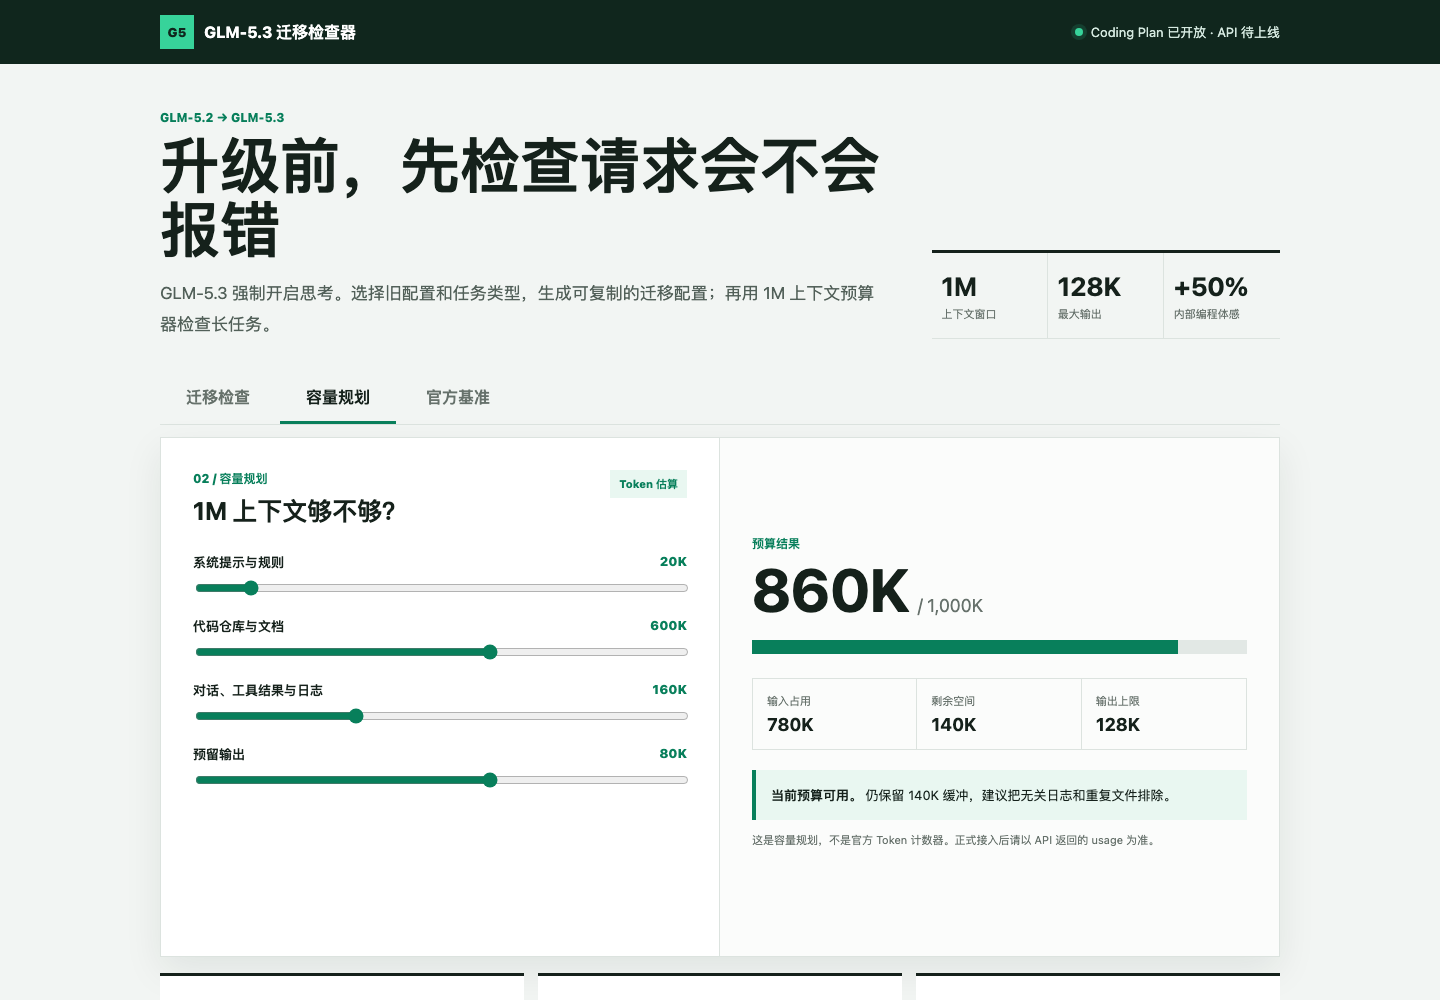
Task: Click the 160K value for 对话、工具结果与日志
Action: click(669, 690)
